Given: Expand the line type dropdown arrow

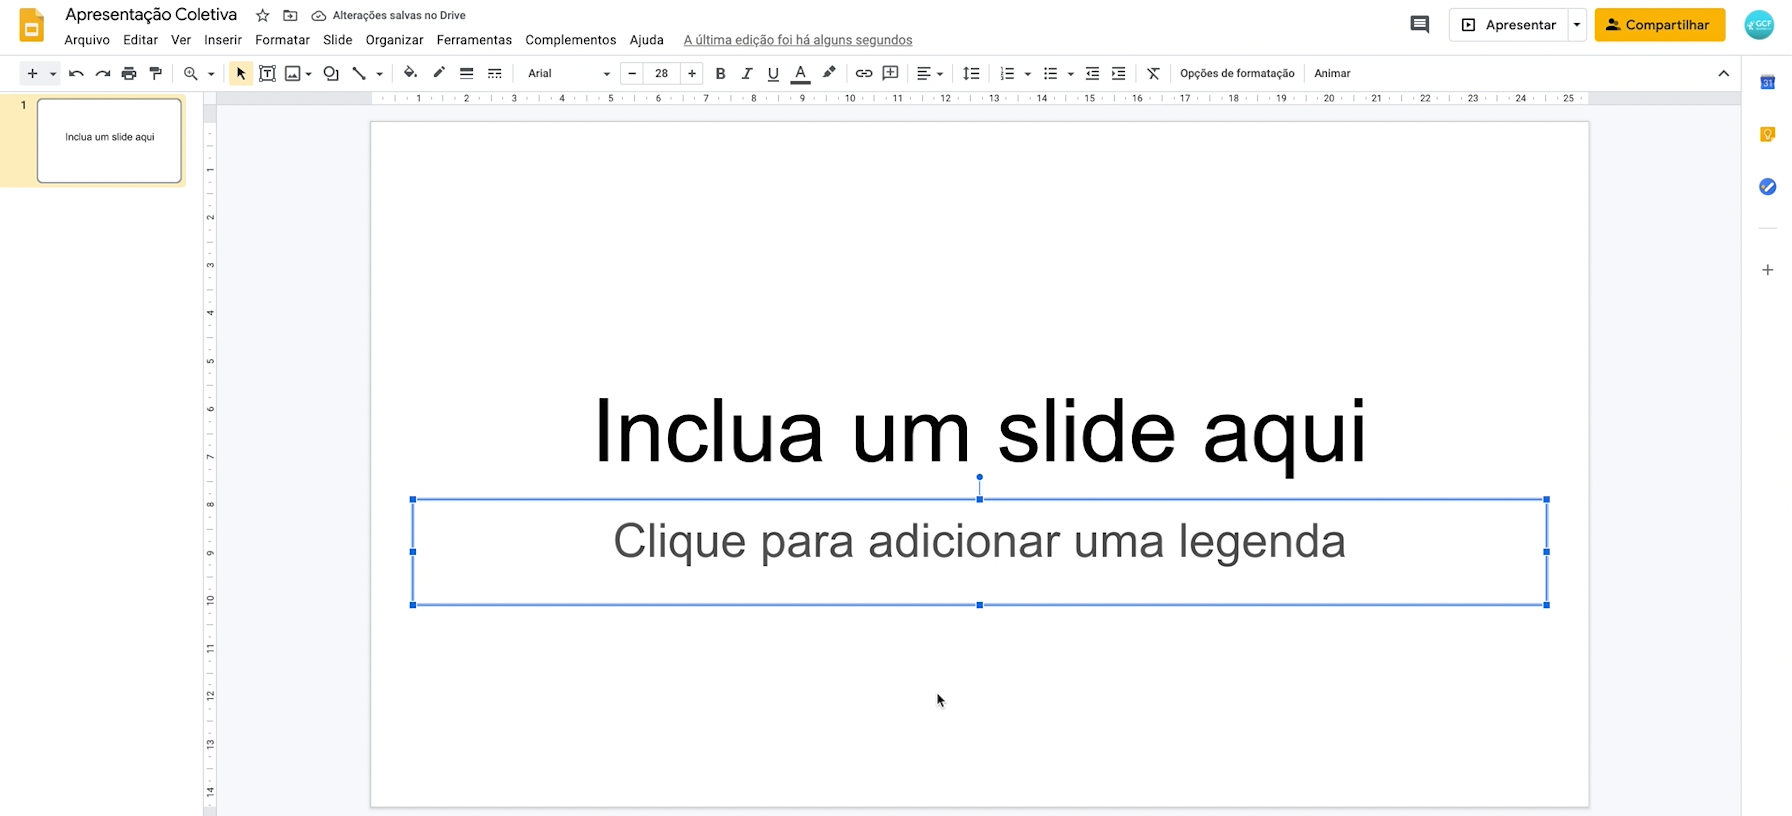Looking at the screenshot, I should click(x=379, y=73).
